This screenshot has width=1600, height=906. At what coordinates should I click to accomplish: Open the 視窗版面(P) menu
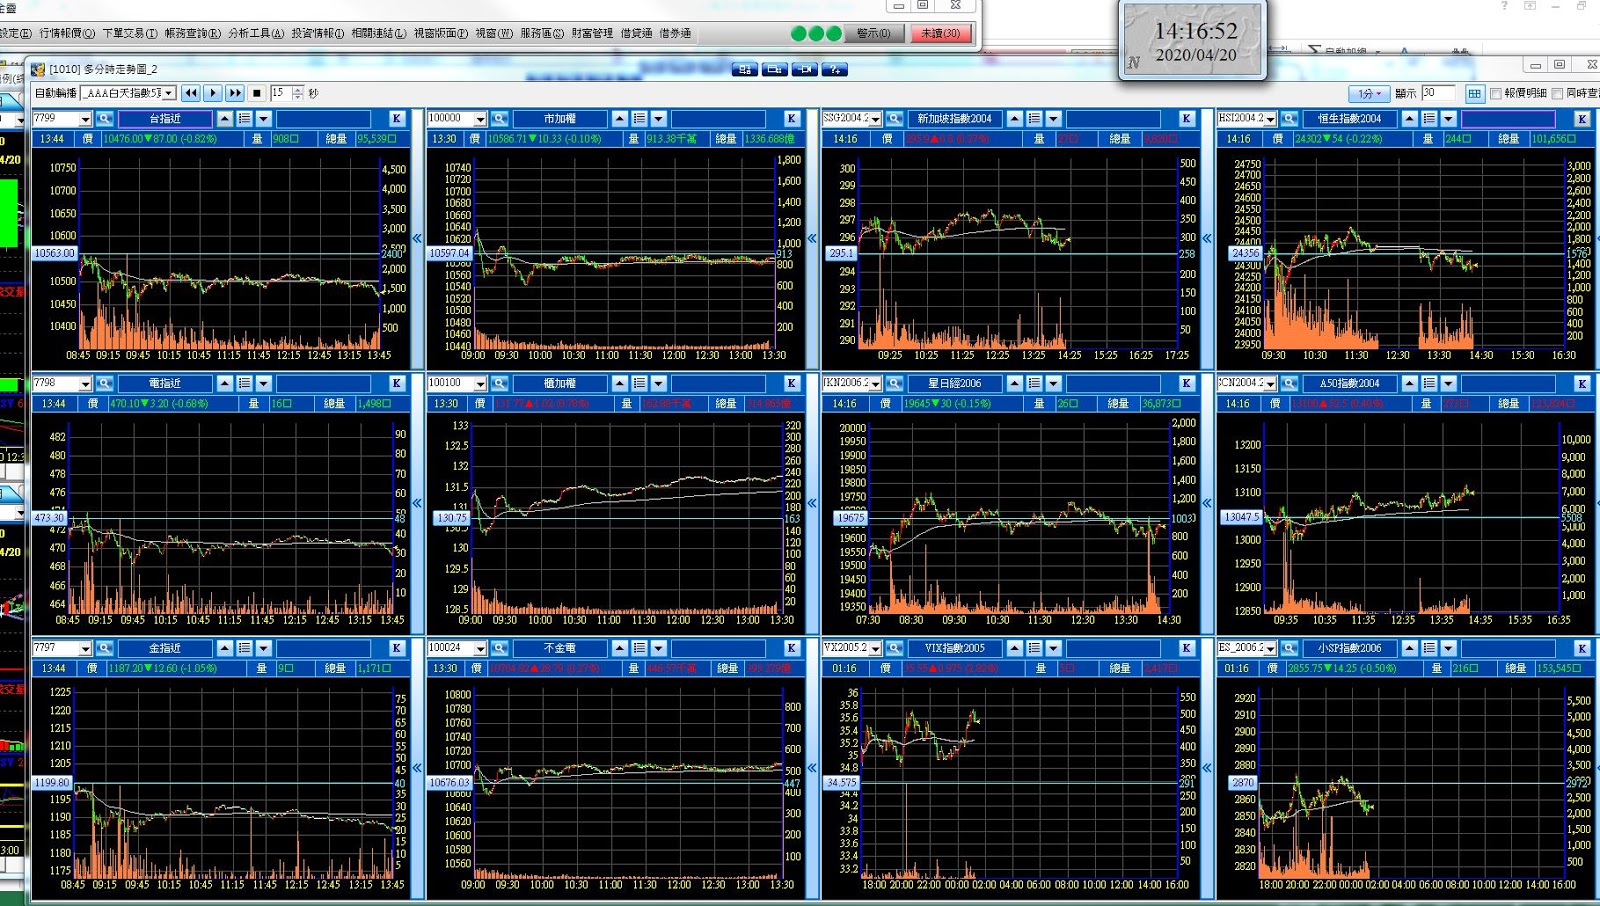click(x=441, y=33)
